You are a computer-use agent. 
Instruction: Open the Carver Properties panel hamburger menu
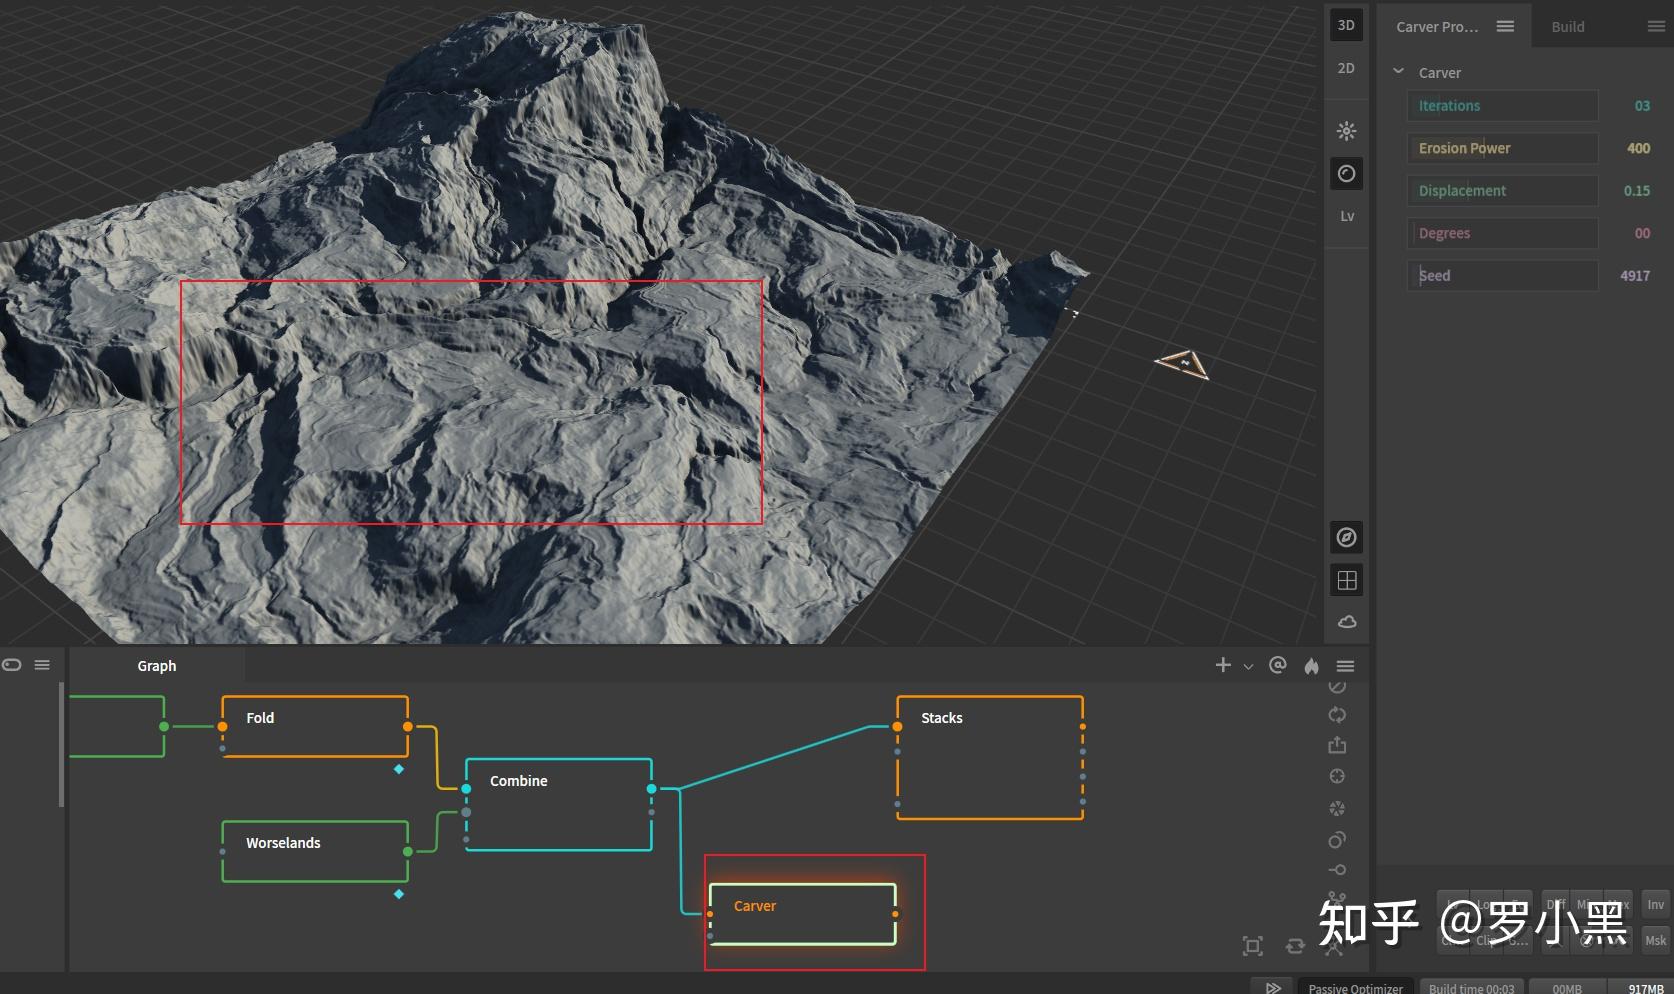1505,26
